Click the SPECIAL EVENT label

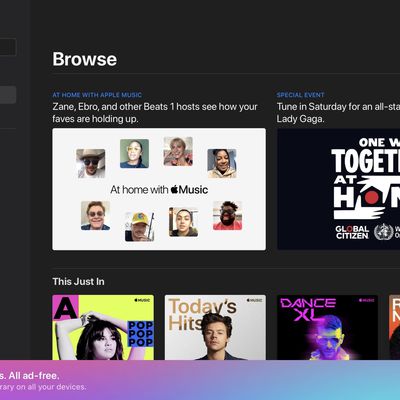pos(300,95)
